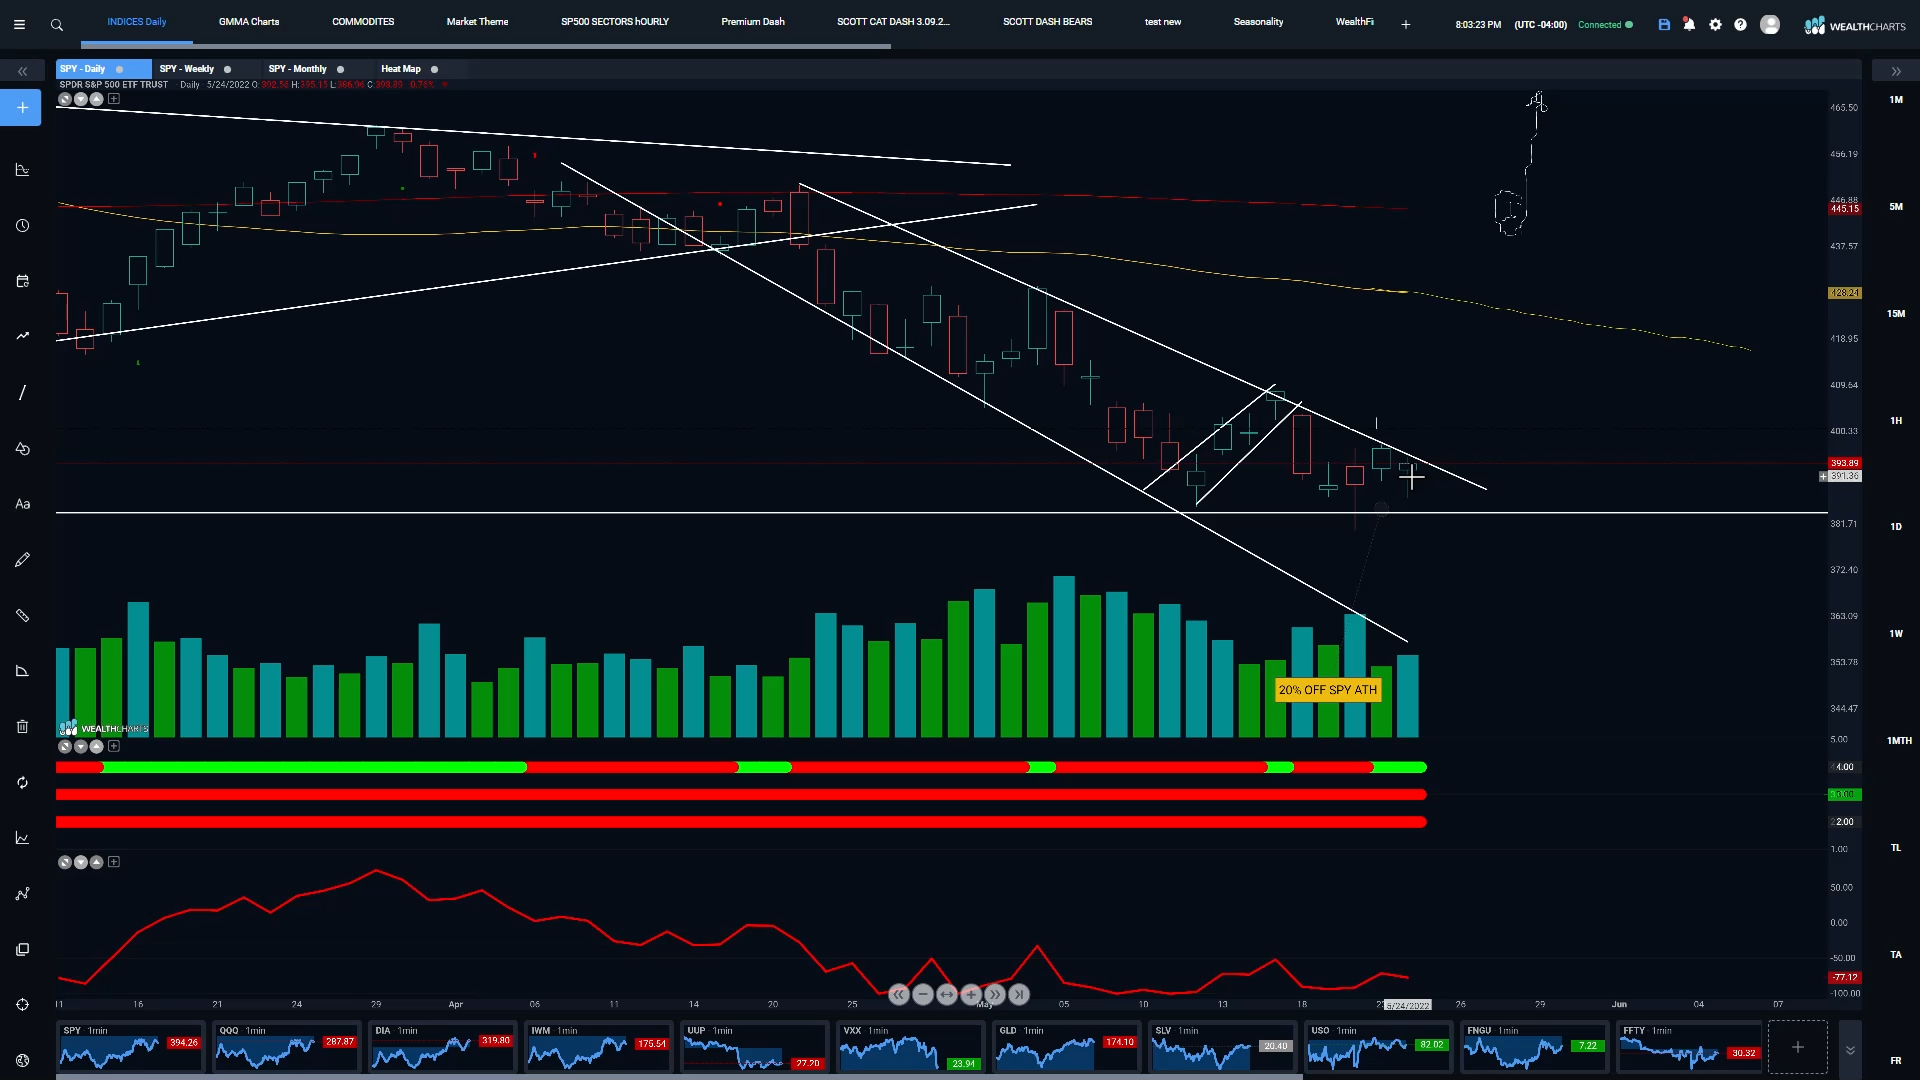Viewport: 1920px width, 1080px height.
Task: Click the refresh/sync icon in sidebar
Action: click(x=22, y=782)
